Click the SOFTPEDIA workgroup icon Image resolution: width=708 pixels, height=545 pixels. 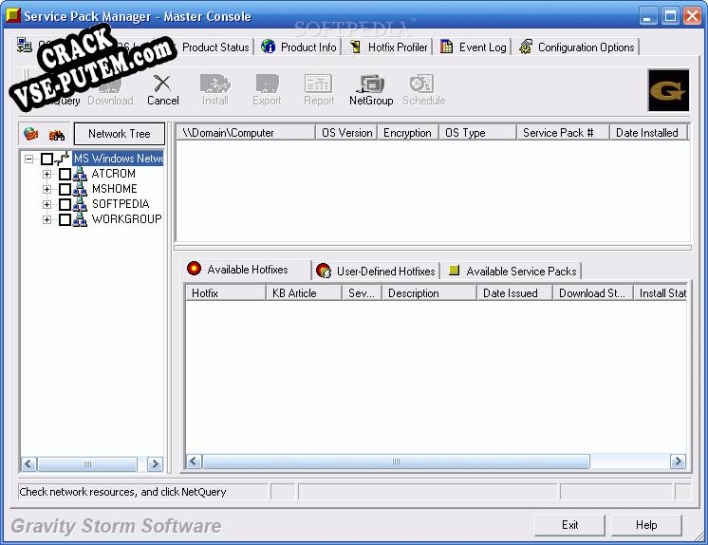coord(80,204)
